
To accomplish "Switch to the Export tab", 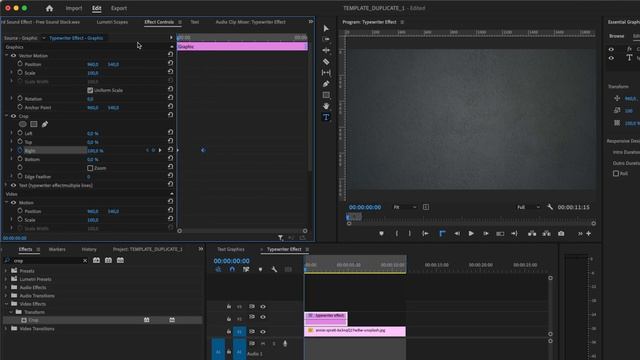I will tap(119, 8).
